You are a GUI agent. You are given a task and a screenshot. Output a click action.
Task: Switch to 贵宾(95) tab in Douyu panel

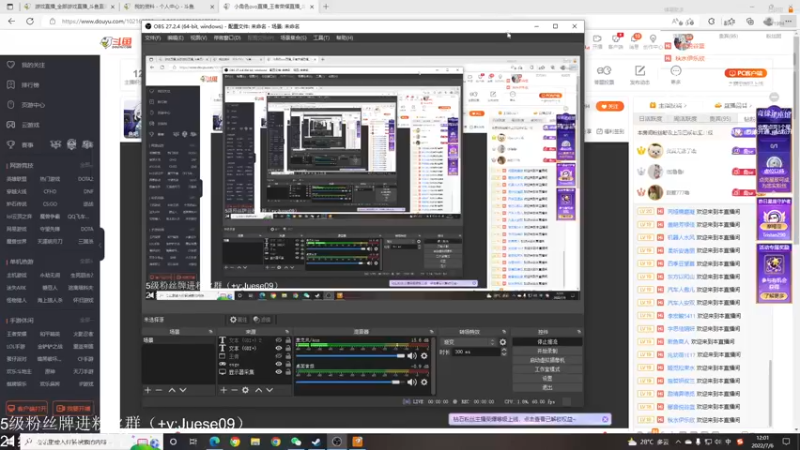tap(719, 119)
